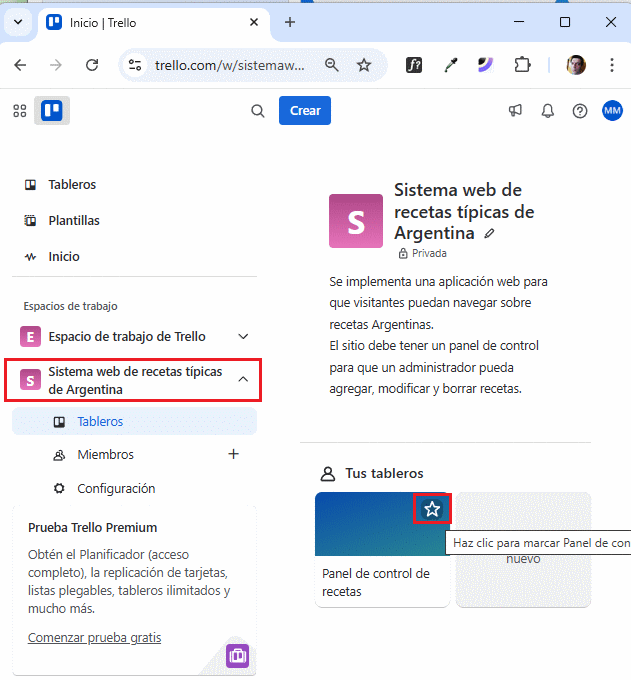Bookmark this page with the browser star
Screen dimensions: 631x680
[x=364, y=65]
